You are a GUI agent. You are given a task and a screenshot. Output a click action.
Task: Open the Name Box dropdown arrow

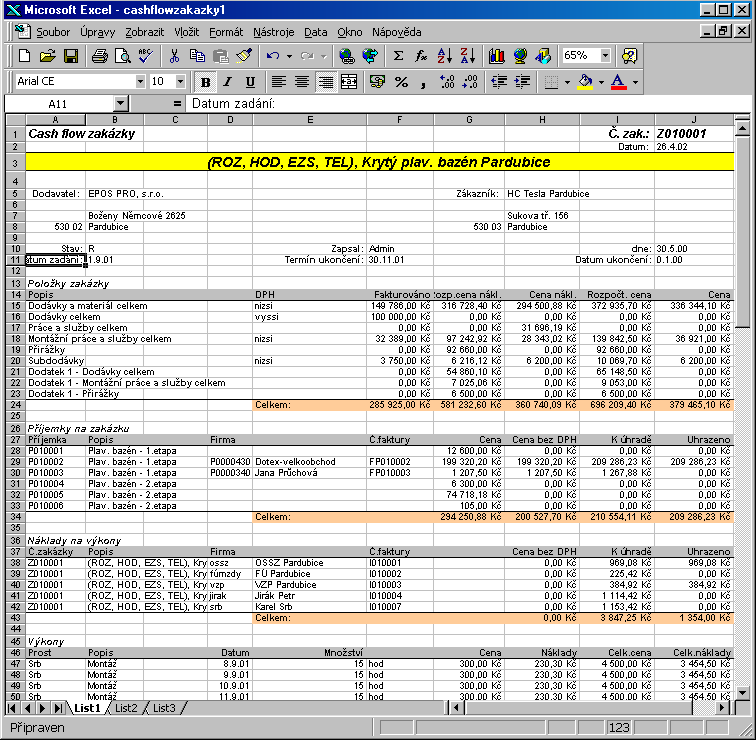pos(121,104)
